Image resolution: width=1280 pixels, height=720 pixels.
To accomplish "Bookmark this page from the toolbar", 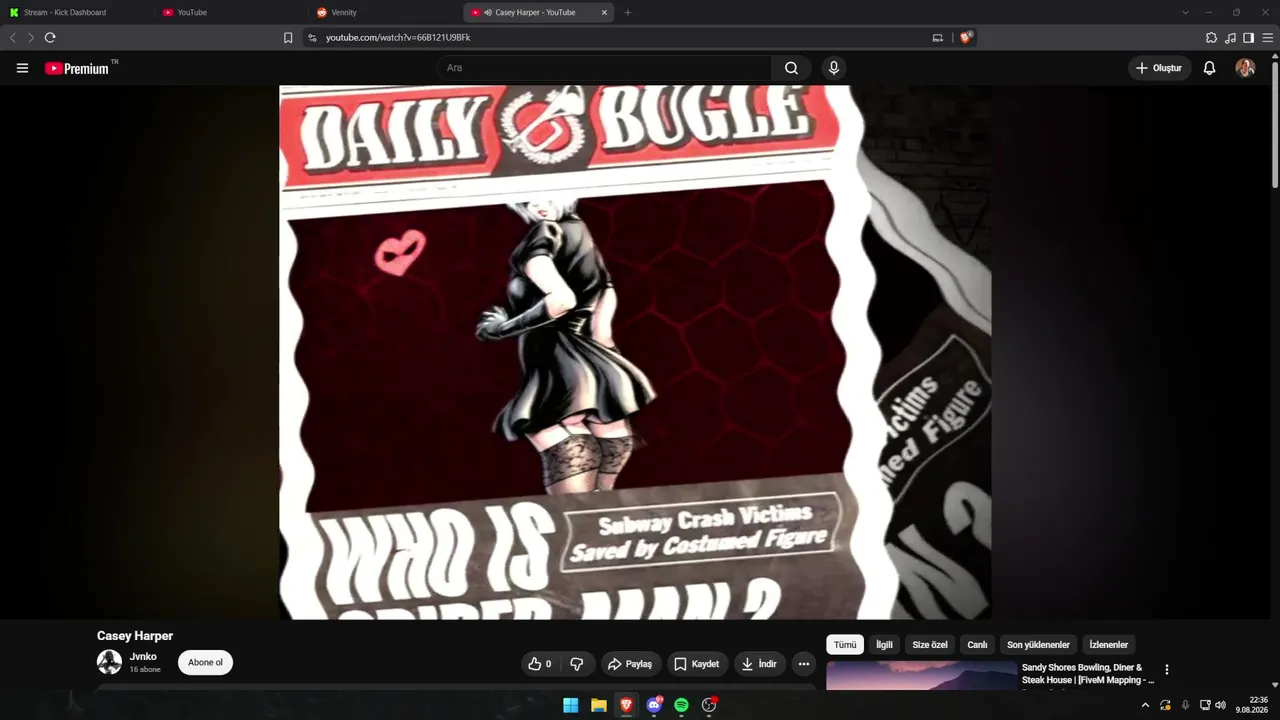I will tap(288, 38).
